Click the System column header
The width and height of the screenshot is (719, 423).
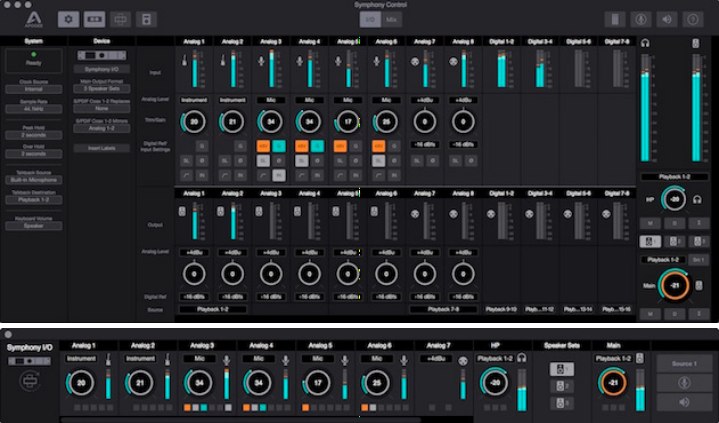click(33, 41)
